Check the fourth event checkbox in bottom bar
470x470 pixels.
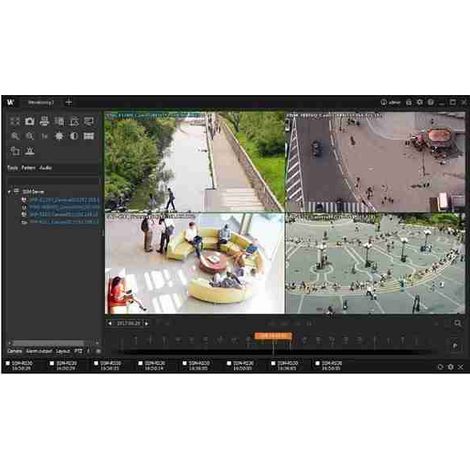(x=140, y=363)
